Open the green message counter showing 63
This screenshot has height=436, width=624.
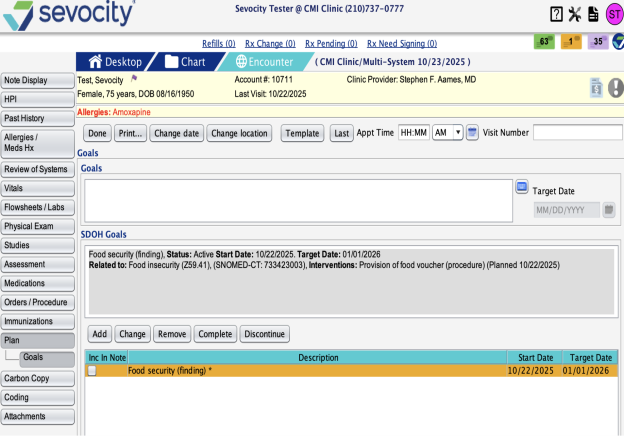click(x=545, y=42)
